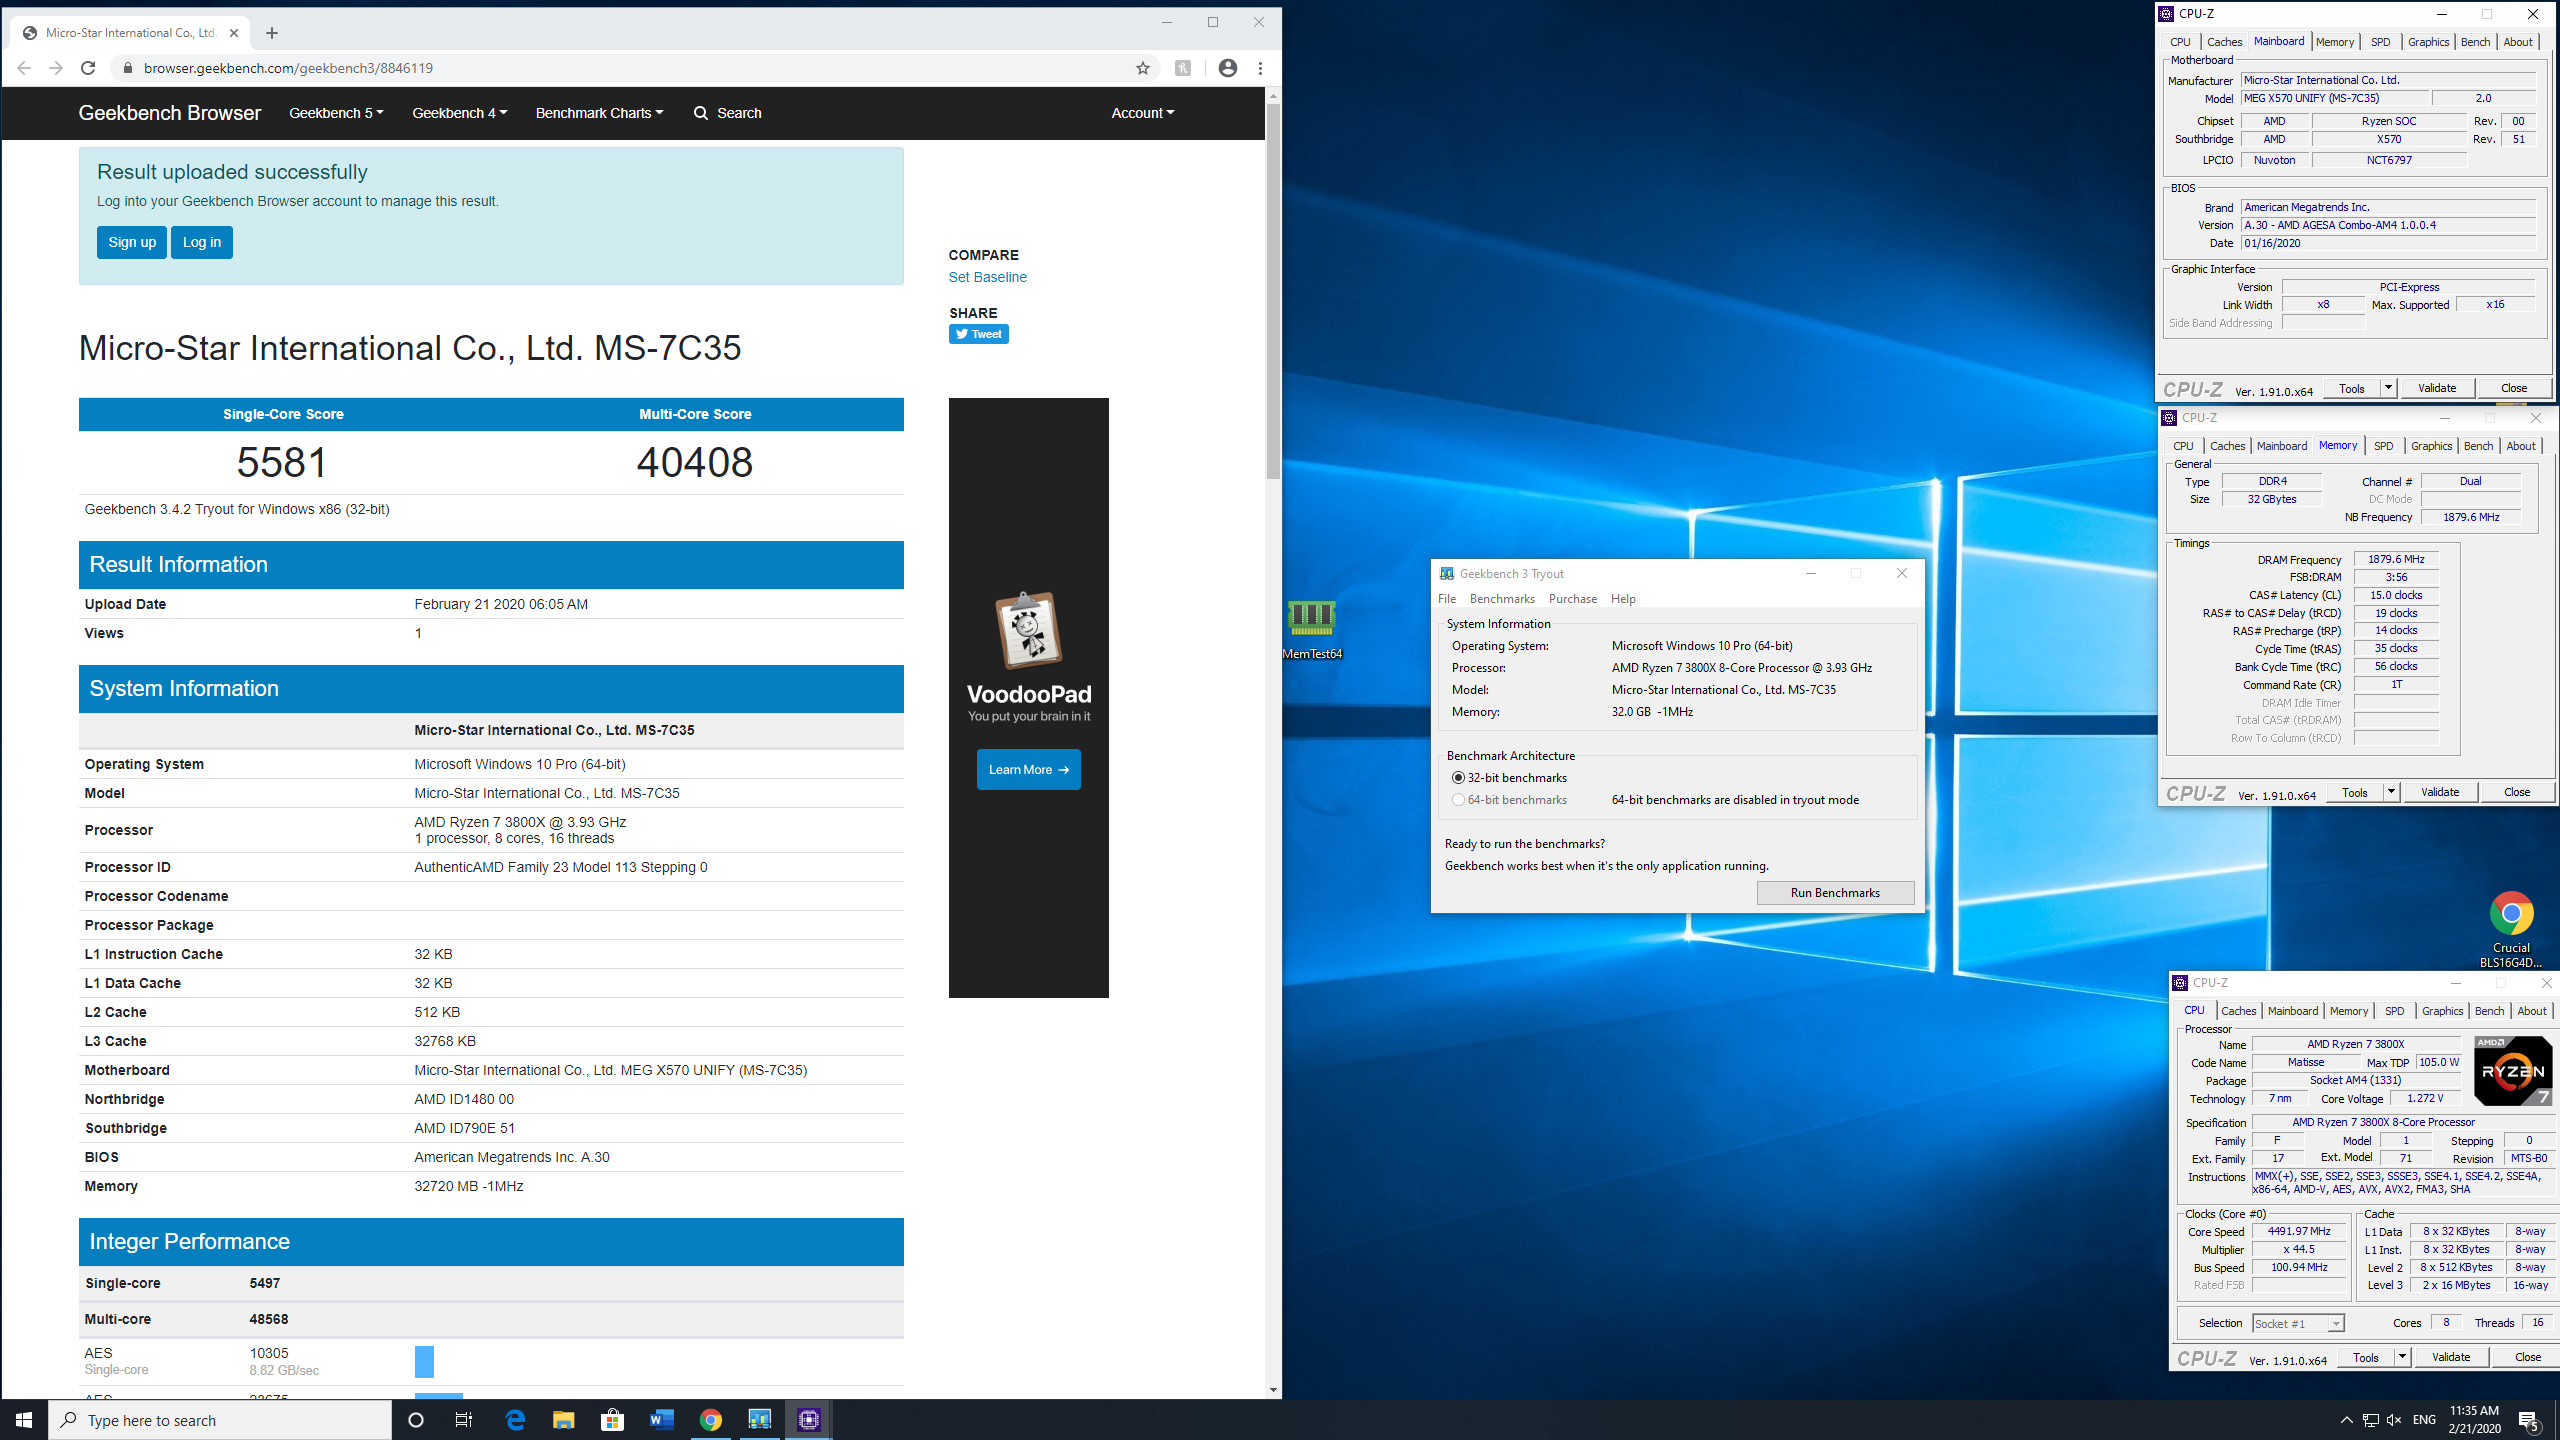Viewport: 2560px width, 1440px height.
Task: Open Benchmarks menu in Geekbench 3 Tryout
Action: pyautogui.click(x=1502, y=599)
